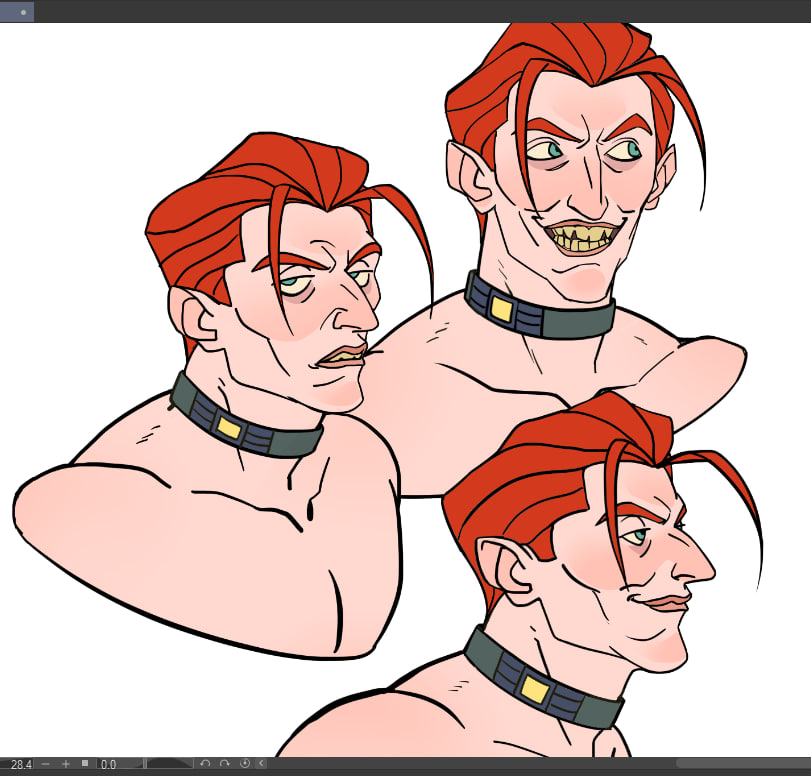
Task: Click the fit-to-screen square icon
Action: click(85, 764)
